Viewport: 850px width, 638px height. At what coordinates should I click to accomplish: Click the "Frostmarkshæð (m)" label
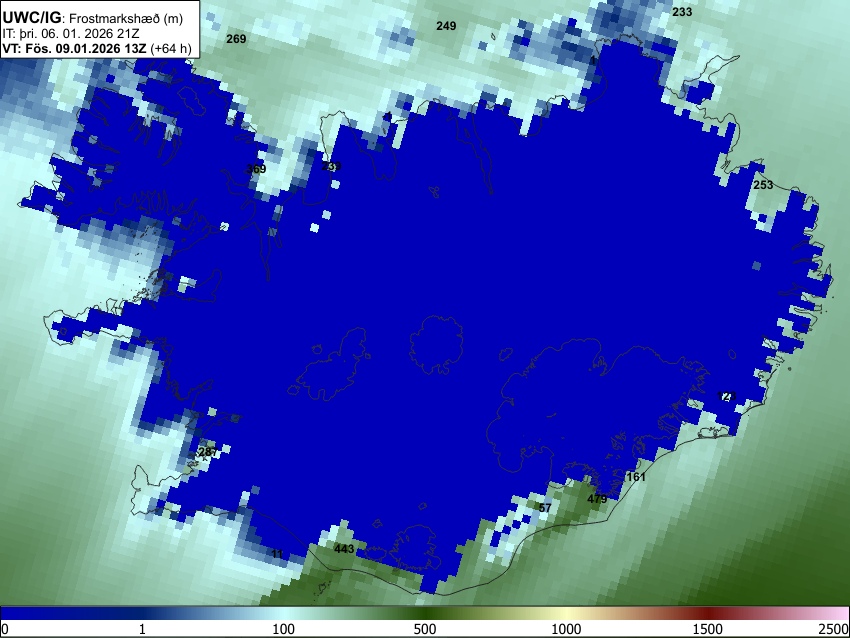[x=126, y=18]
